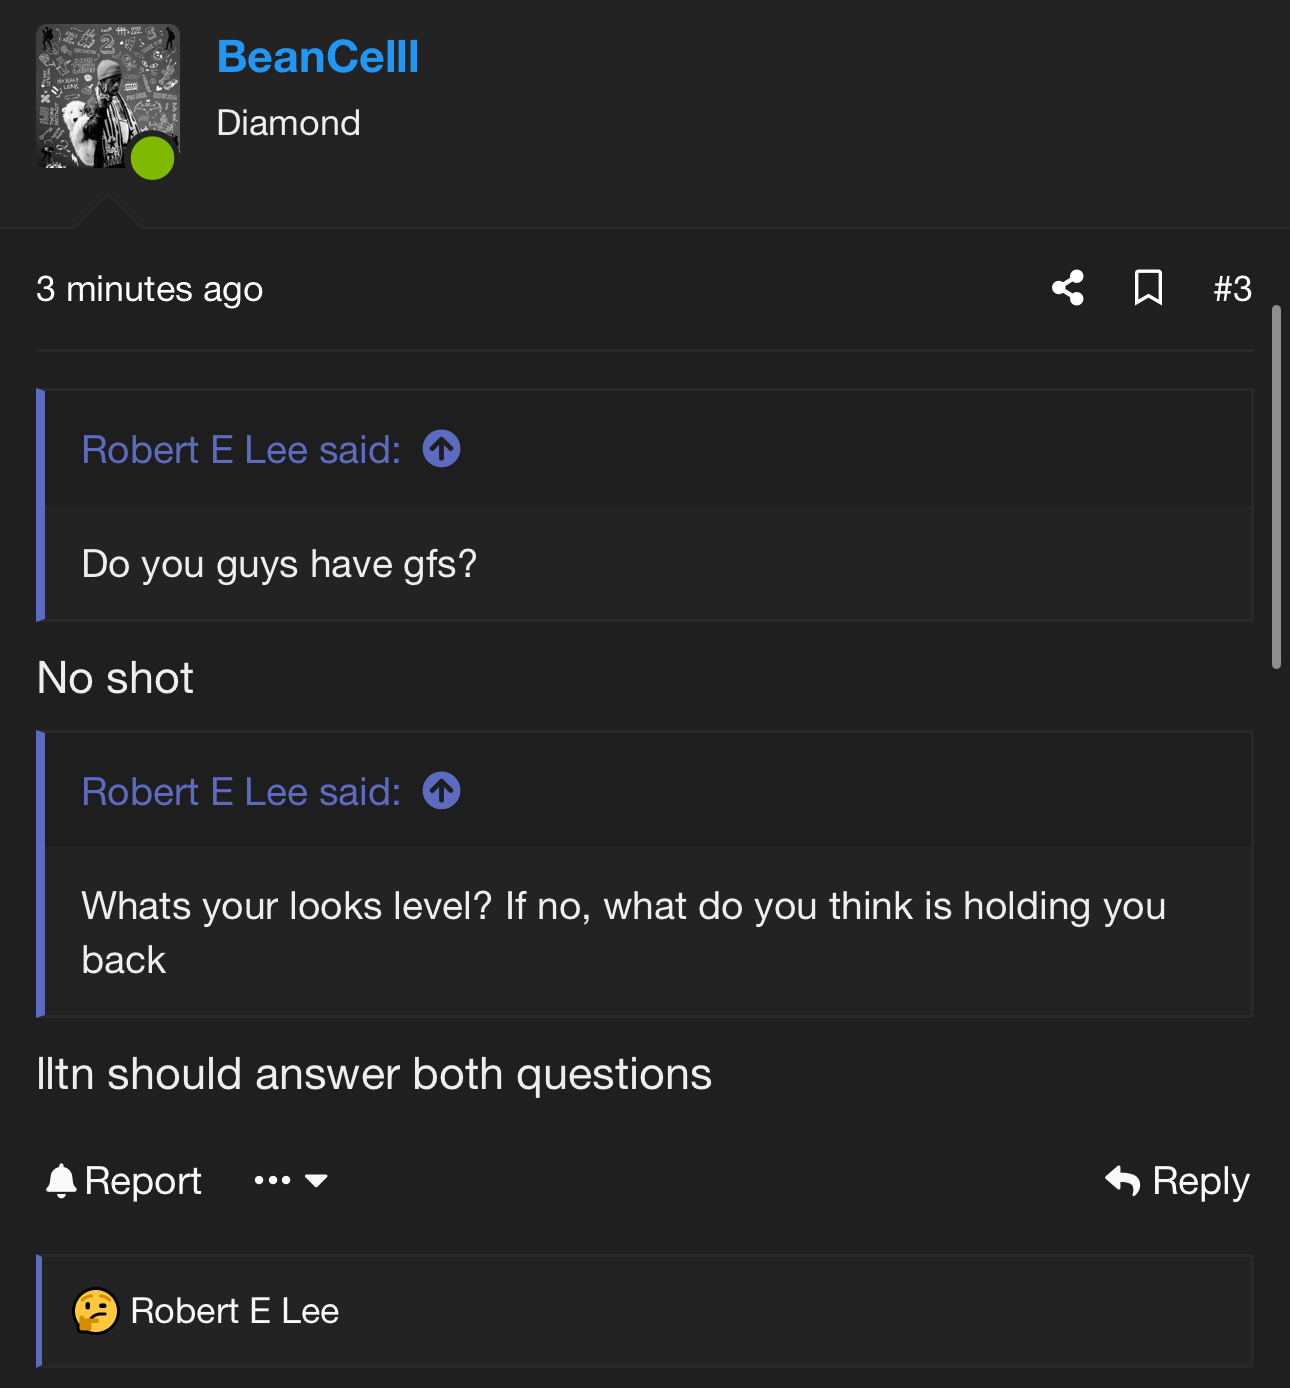Bookmark this post with the bookmark icon

[x=1148, y=288]
